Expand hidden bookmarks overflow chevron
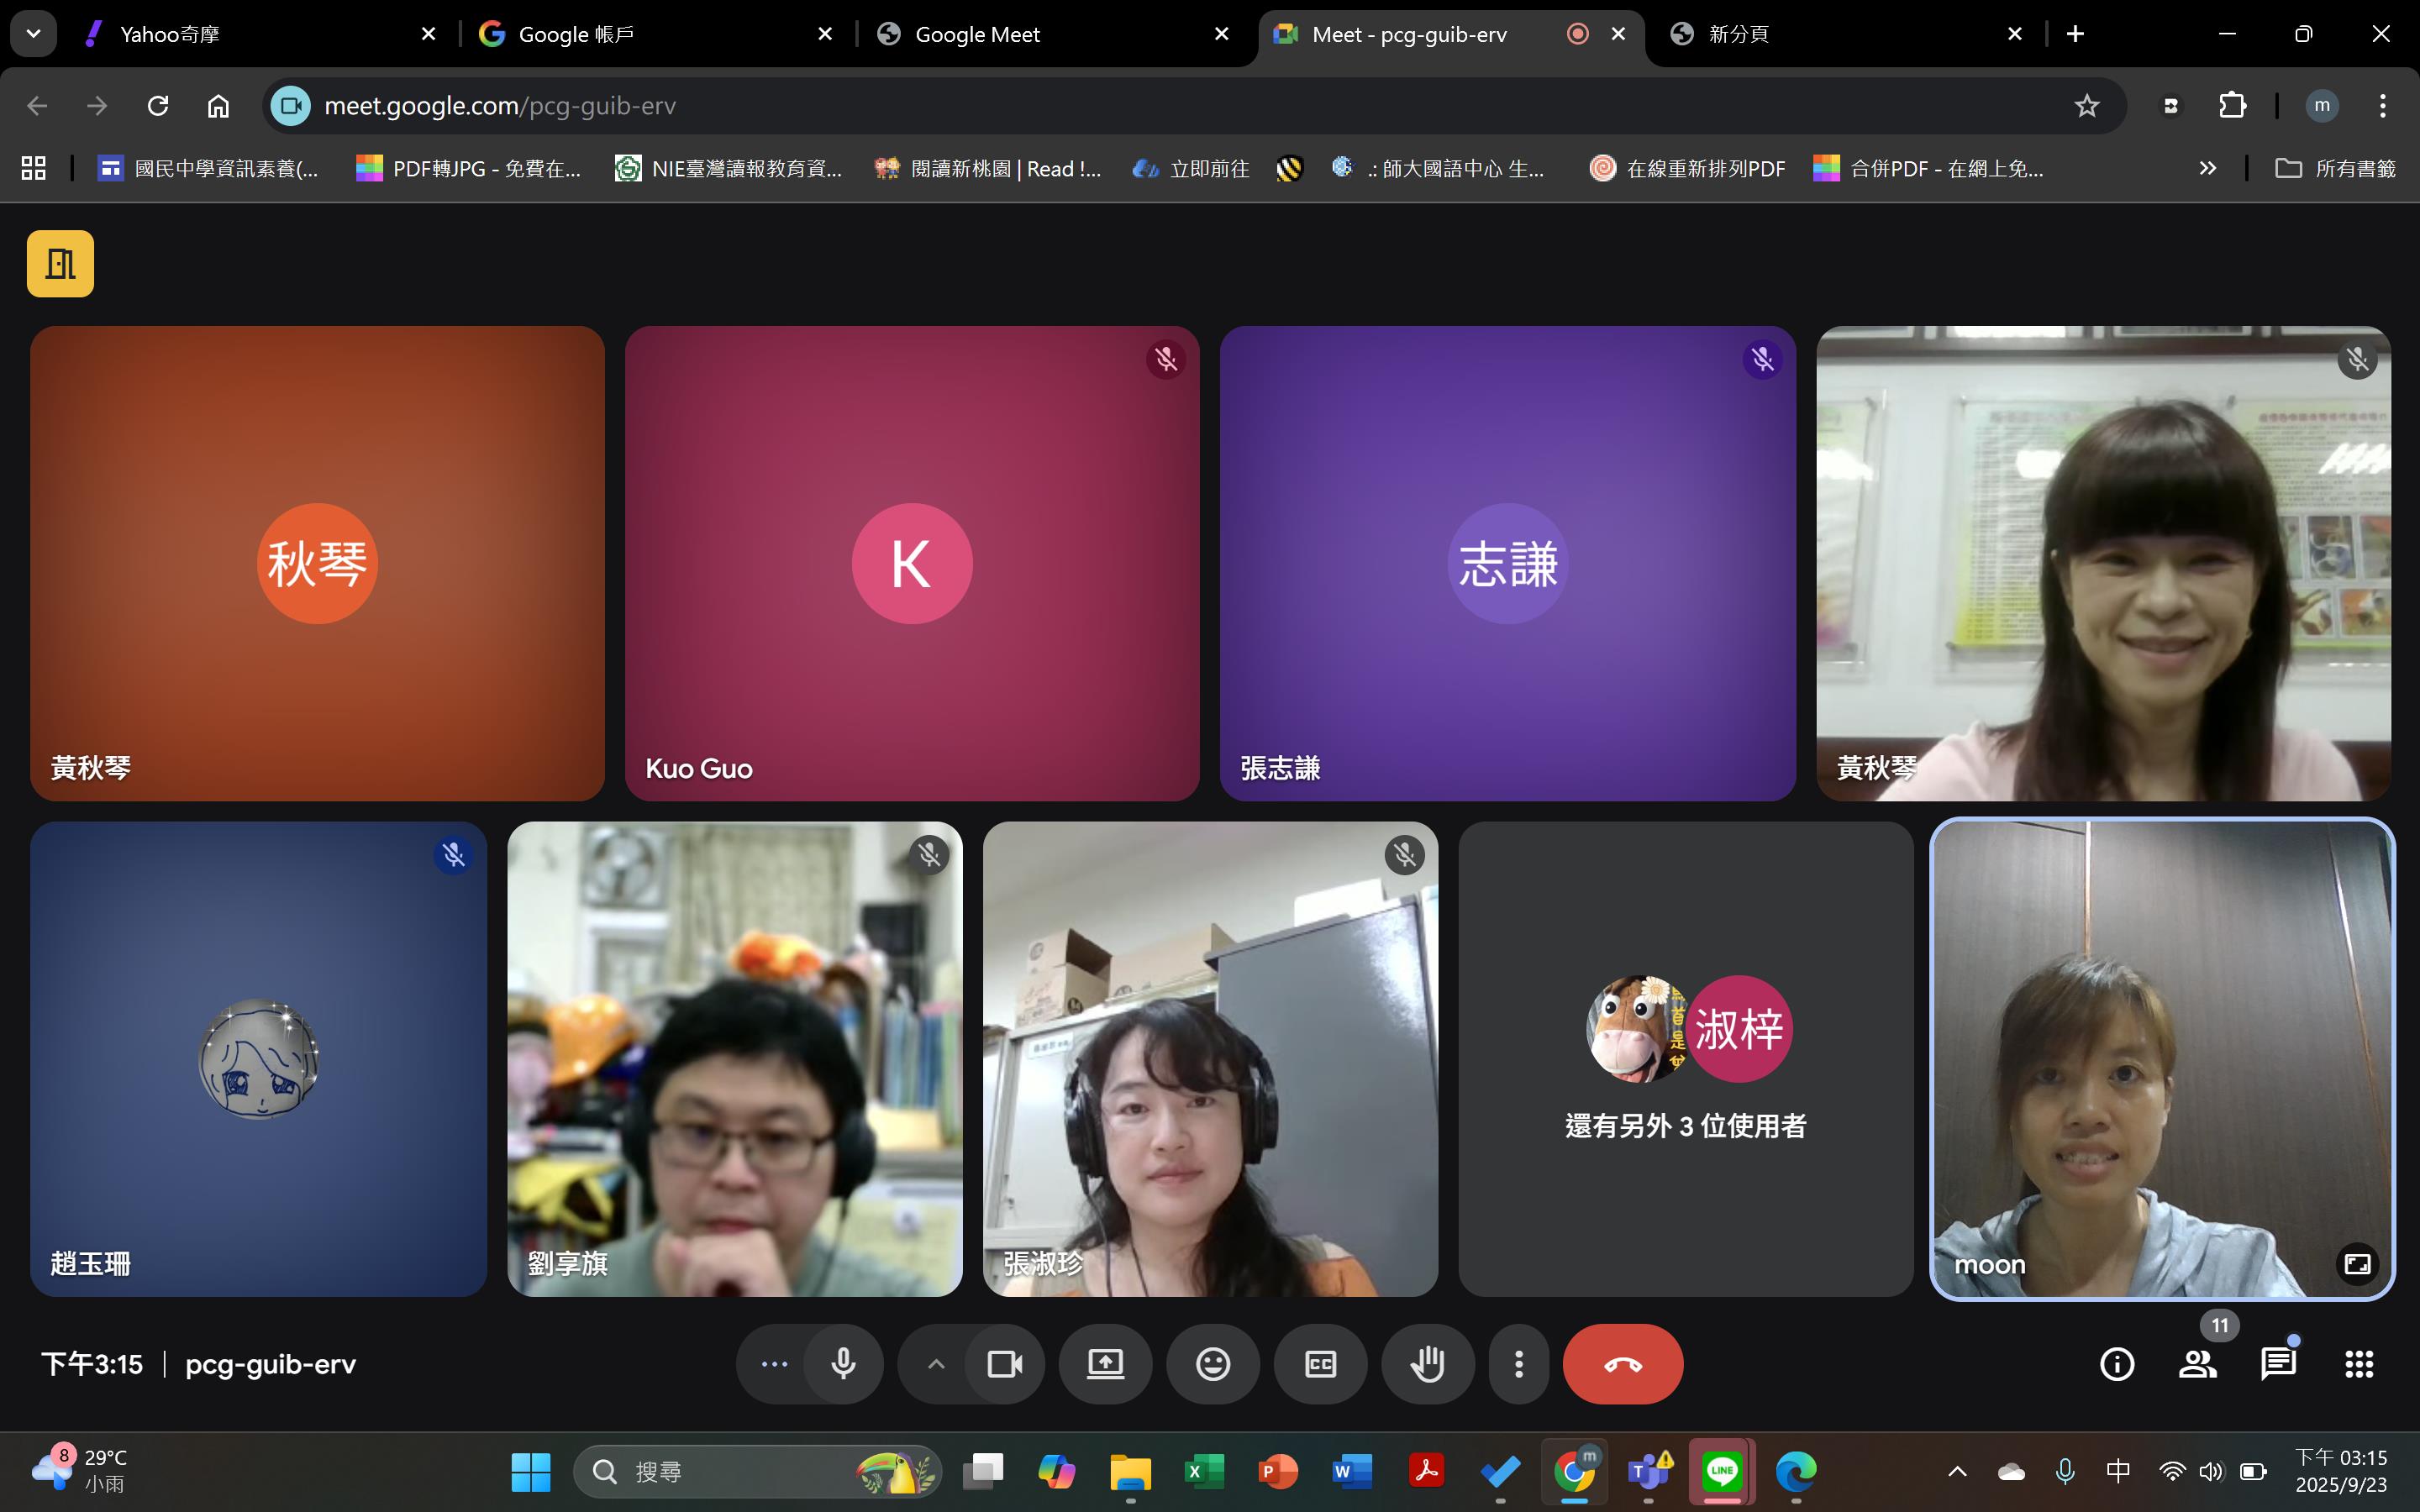 pyautogui.click(x=2207, y=168)
